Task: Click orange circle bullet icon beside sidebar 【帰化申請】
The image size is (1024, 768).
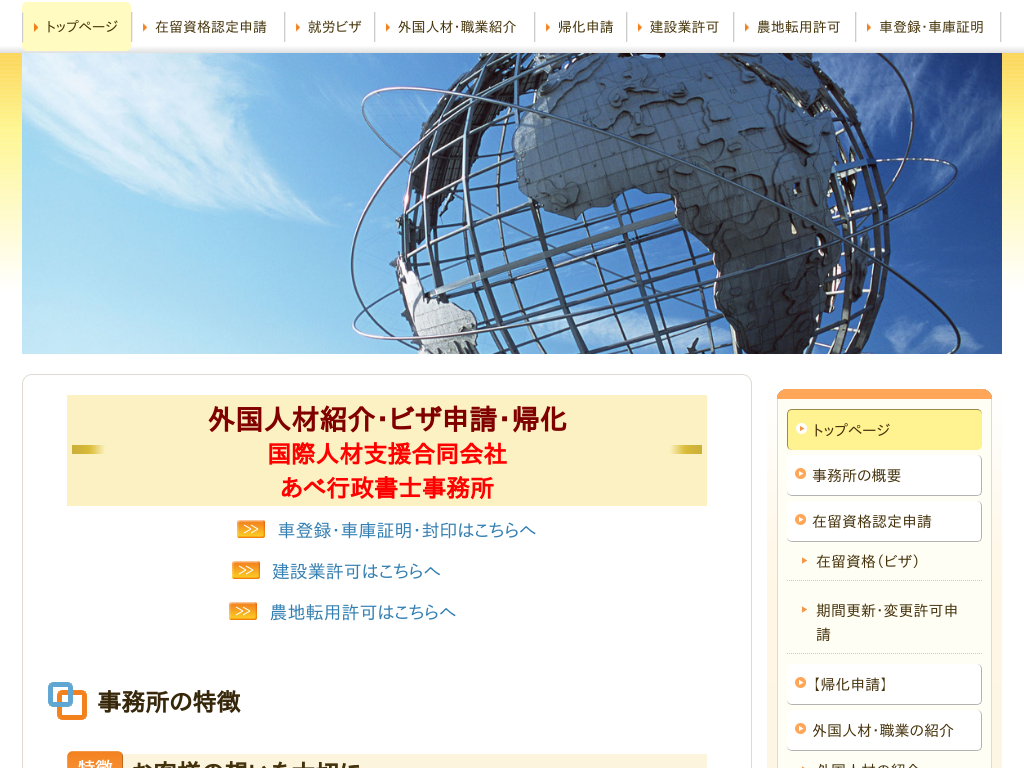Action: coord(800,682)
